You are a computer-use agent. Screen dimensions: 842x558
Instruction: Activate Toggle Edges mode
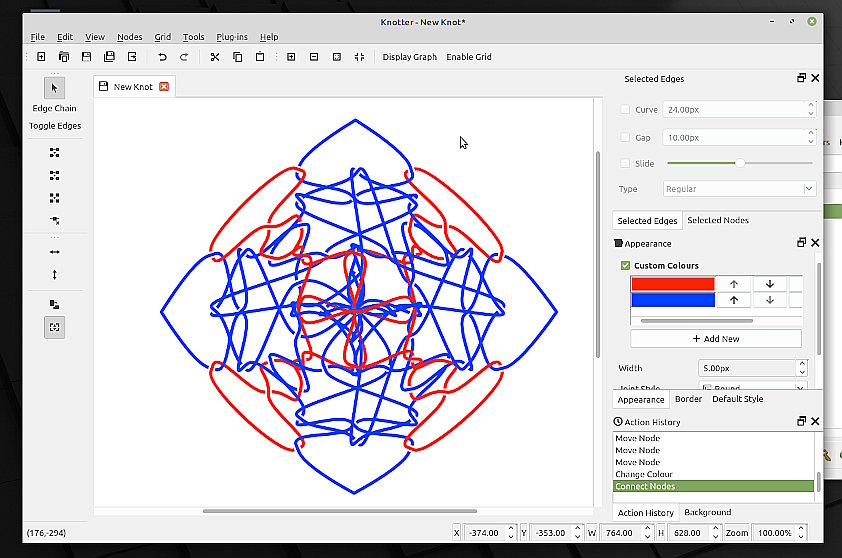[55, 126]
